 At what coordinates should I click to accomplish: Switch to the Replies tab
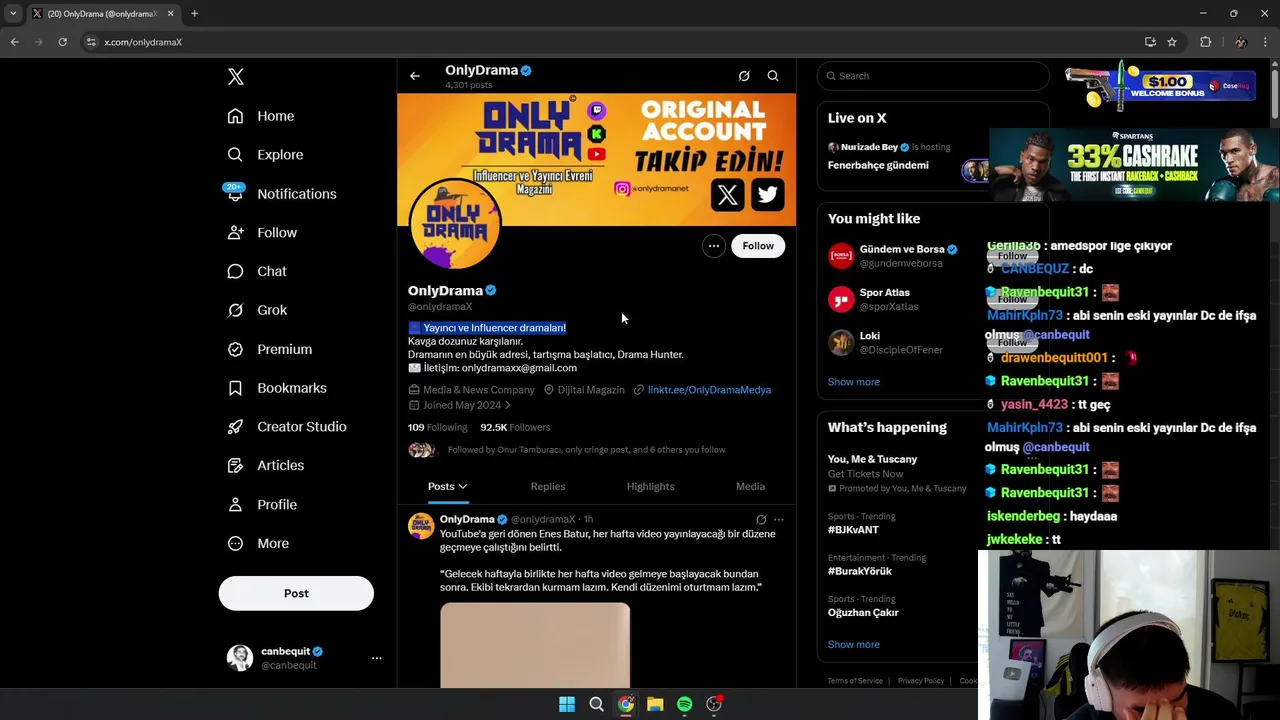point(548,486)
